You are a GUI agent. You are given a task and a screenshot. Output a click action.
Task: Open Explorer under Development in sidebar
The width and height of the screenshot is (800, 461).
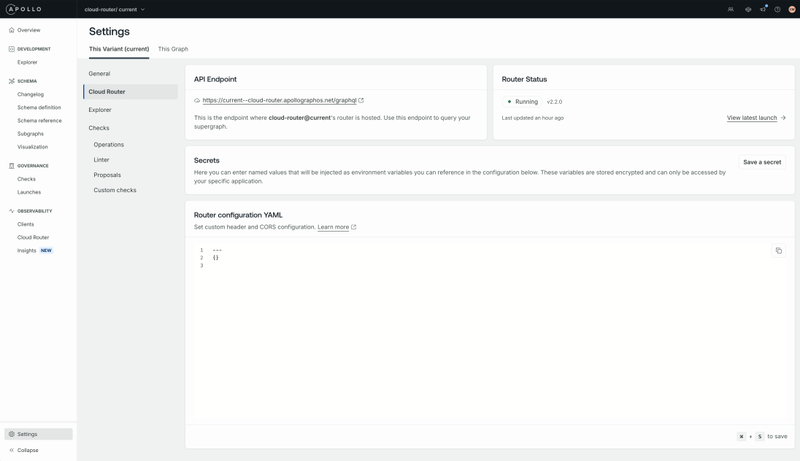pos(27,62)
